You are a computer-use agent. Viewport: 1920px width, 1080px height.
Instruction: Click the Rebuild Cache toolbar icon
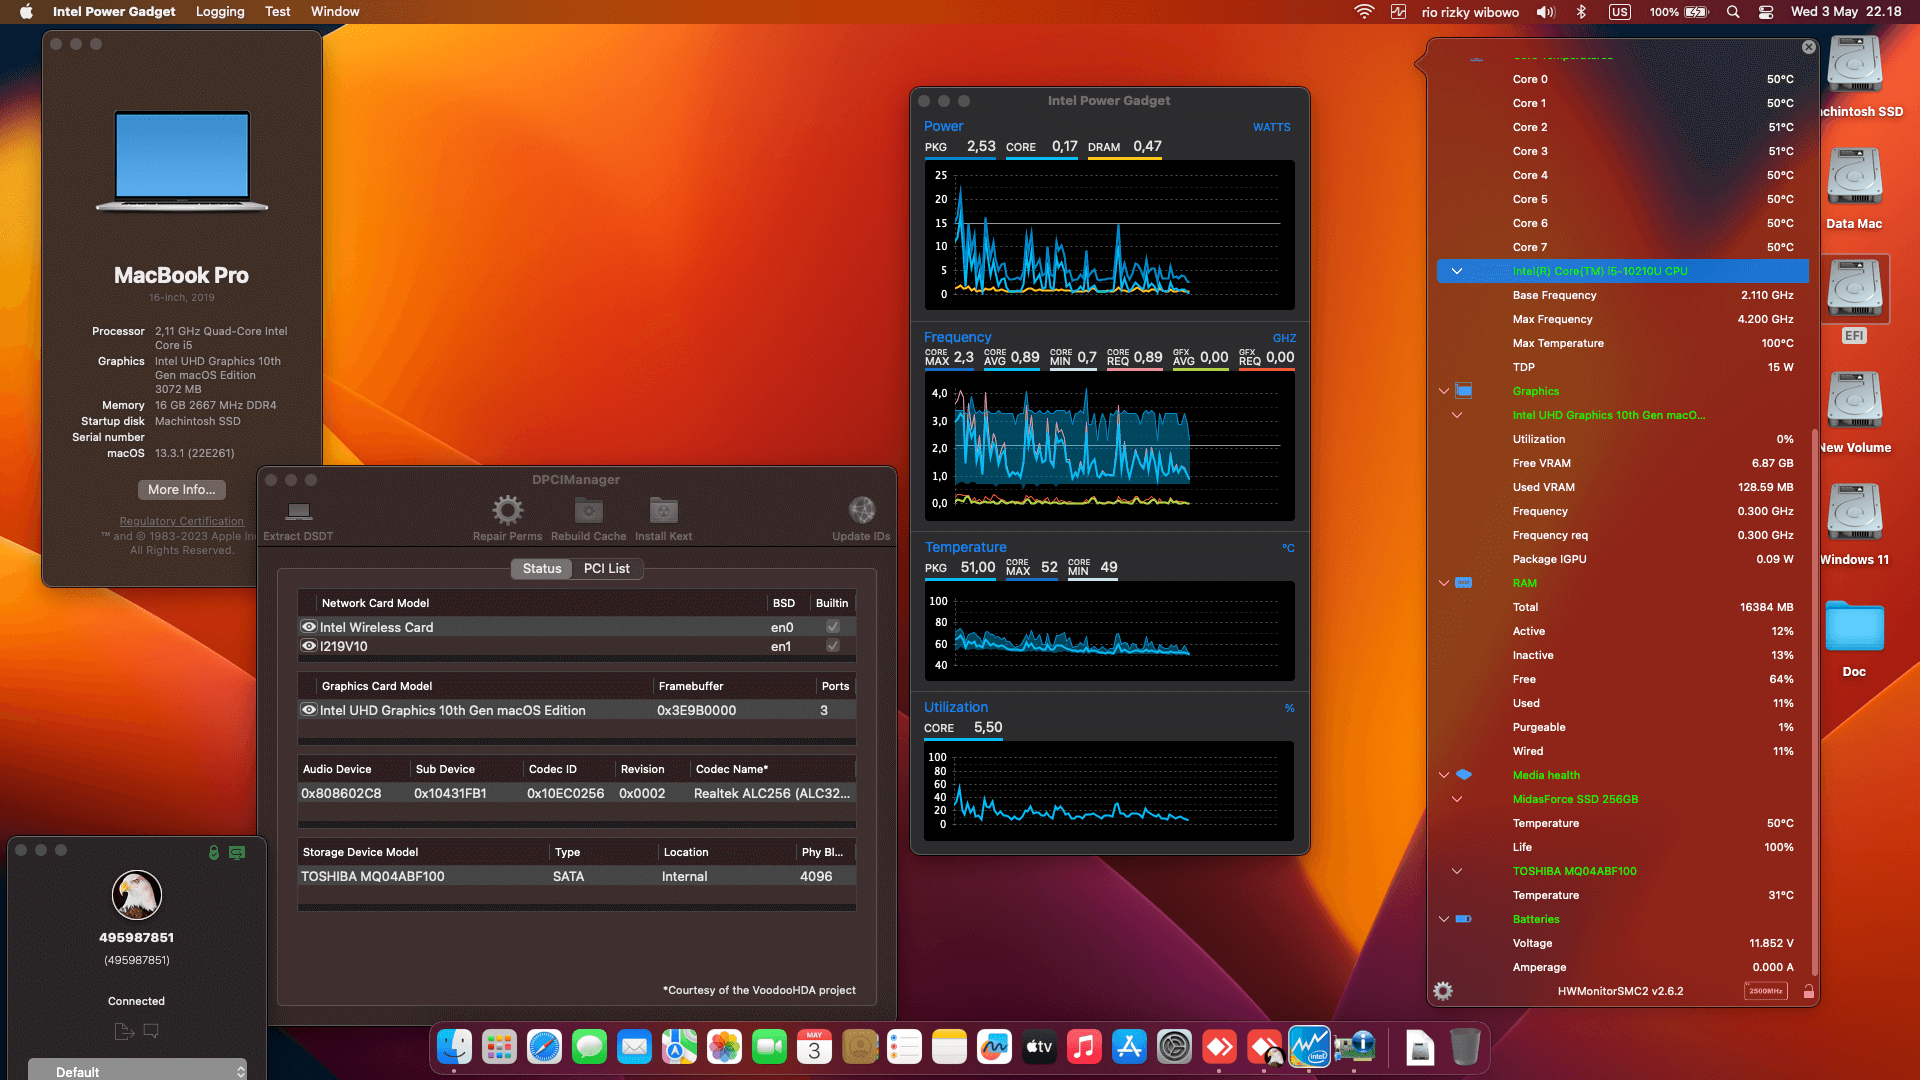coord(588,511)
